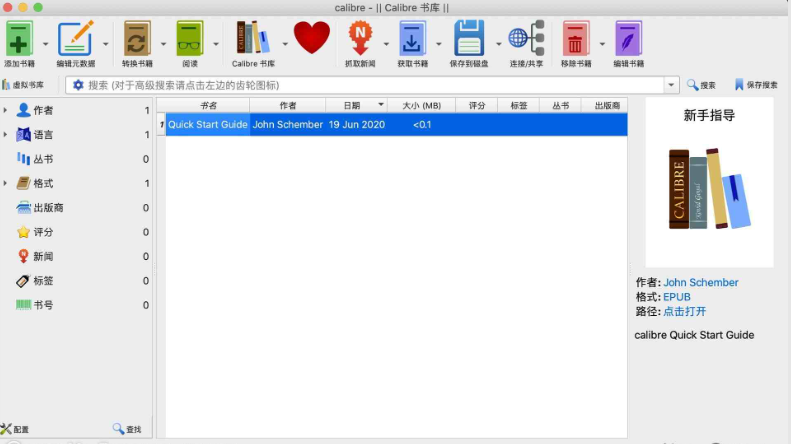Click the red heart donate icon

pos(312,38)
